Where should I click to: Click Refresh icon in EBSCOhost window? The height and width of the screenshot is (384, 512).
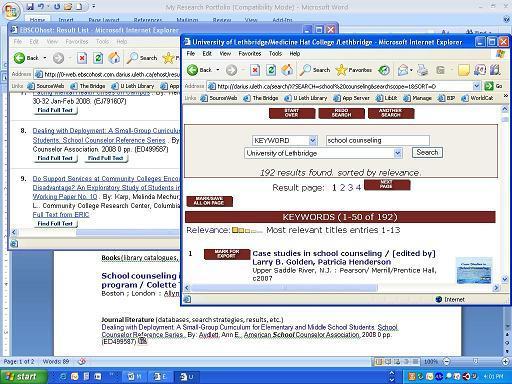coord(98,58)
